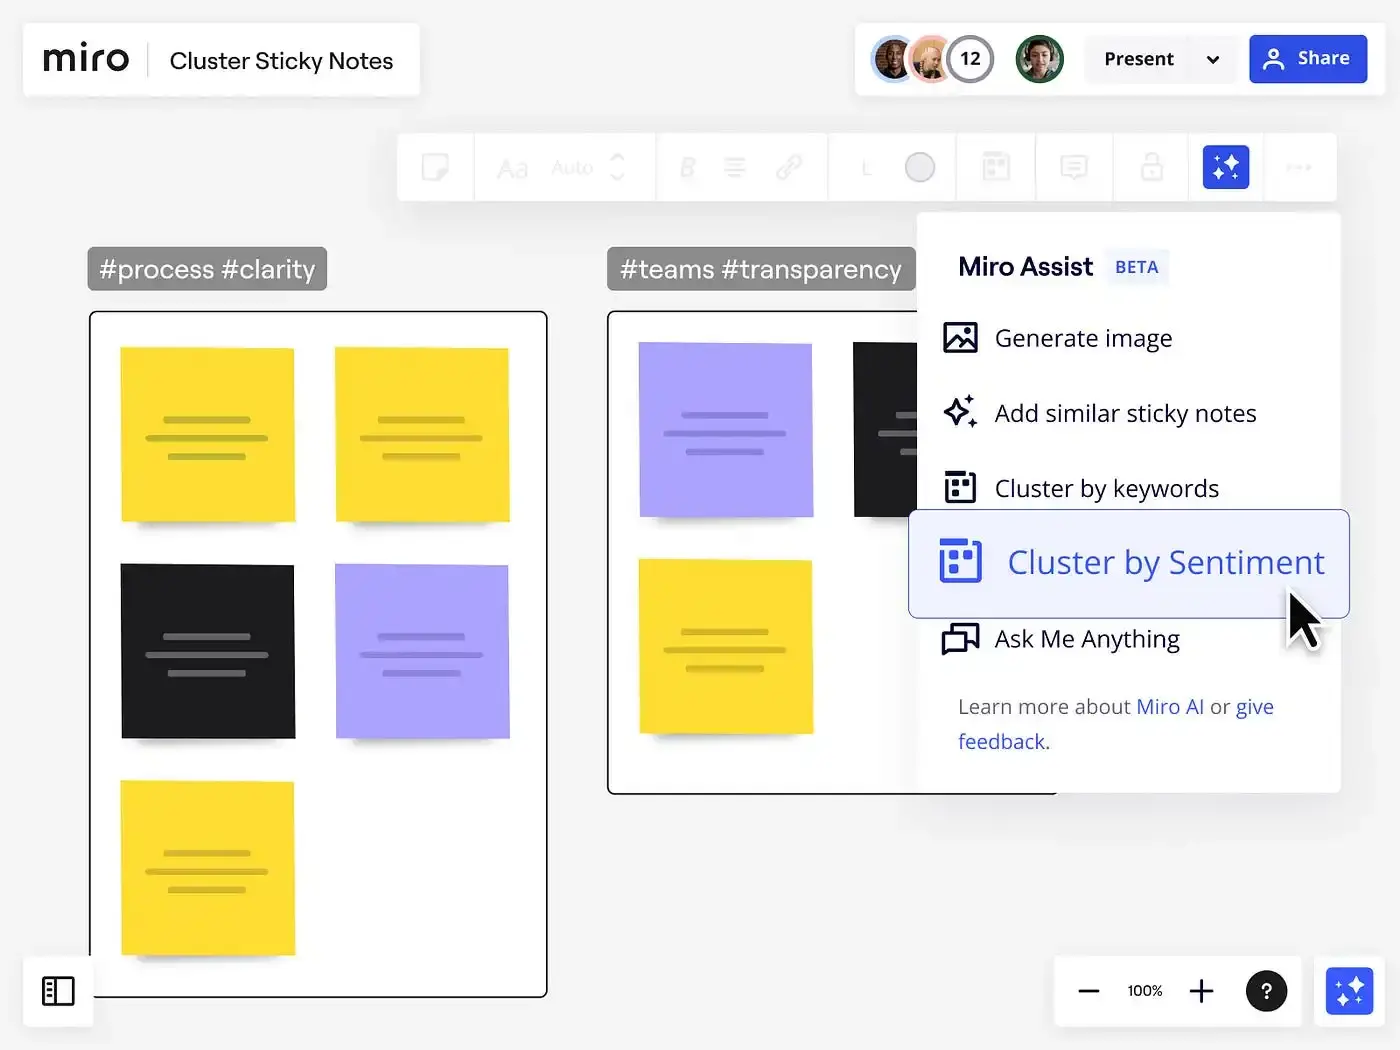
Task: Open the frames panel in bottom left
Action: (x=58, y=991)
